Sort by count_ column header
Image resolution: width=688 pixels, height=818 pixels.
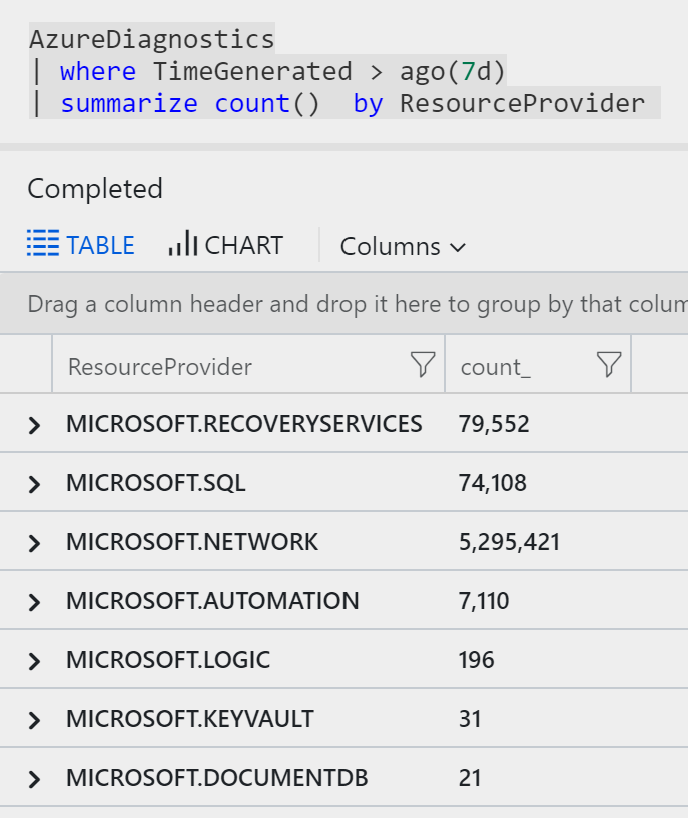click(496, 367)
